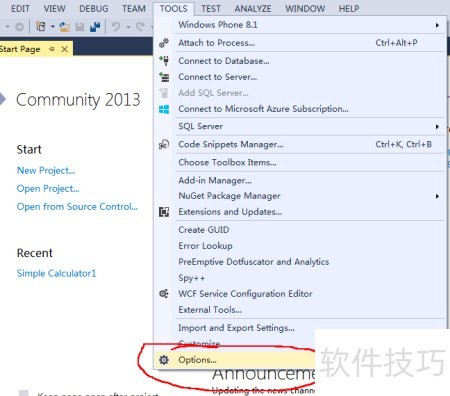The image size is (450, 396).
Task: Open the EDIT menu
Action: [x=20, y=8]
